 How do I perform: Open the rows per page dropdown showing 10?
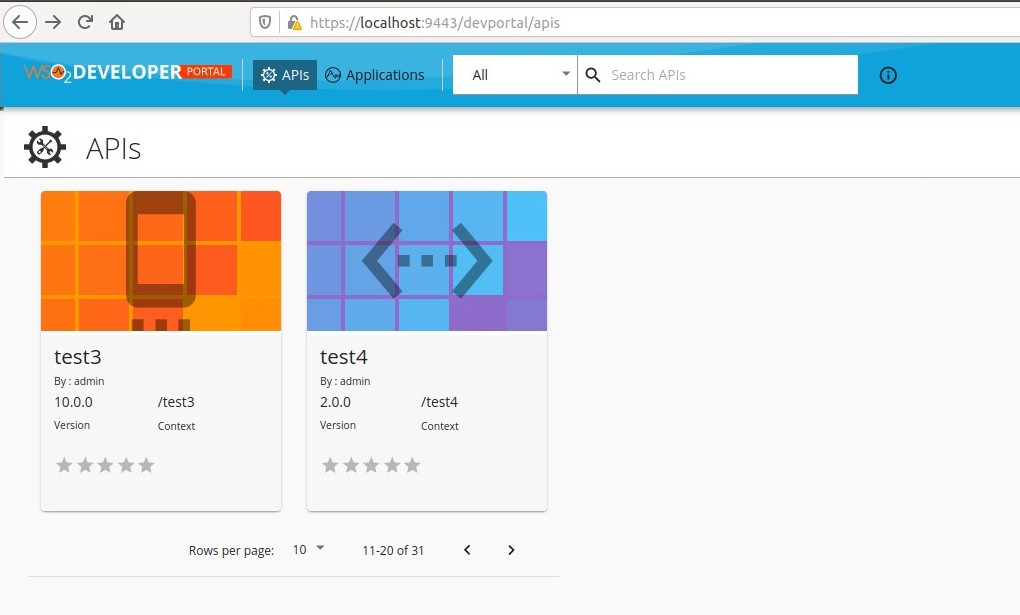tap(308, 550)
